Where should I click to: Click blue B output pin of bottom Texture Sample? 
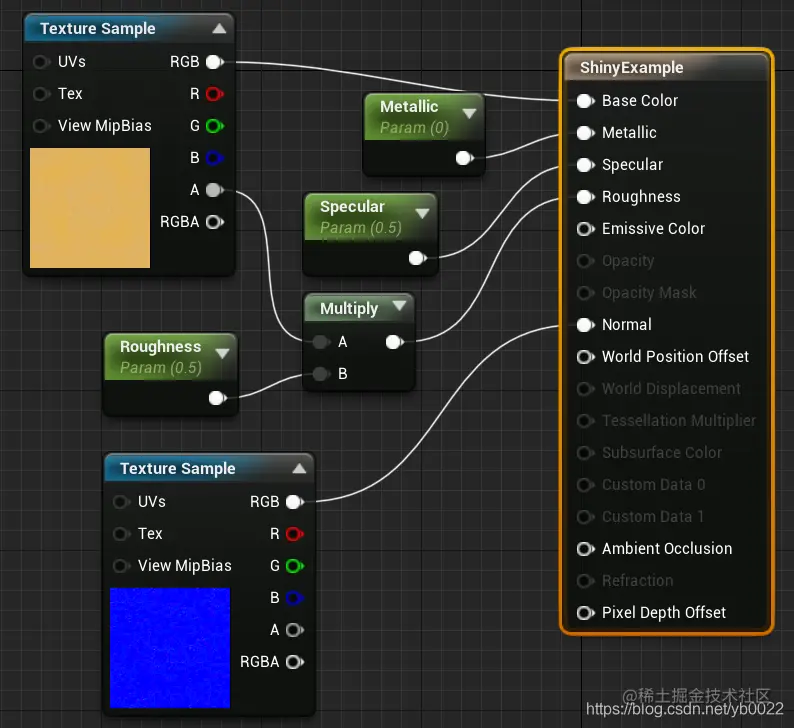tap(295, 598)
